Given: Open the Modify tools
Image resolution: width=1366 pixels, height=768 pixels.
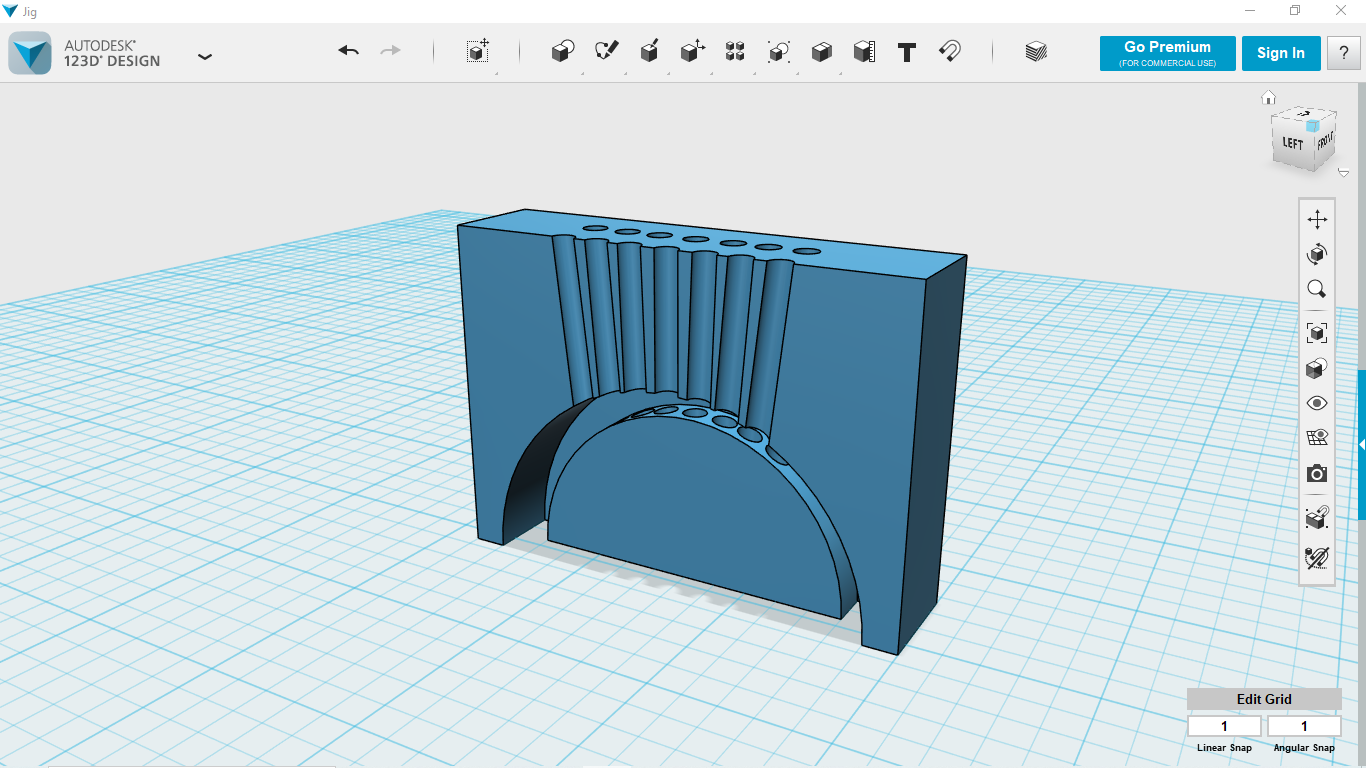Looking at the screenshot, I should tap(692, 52).
